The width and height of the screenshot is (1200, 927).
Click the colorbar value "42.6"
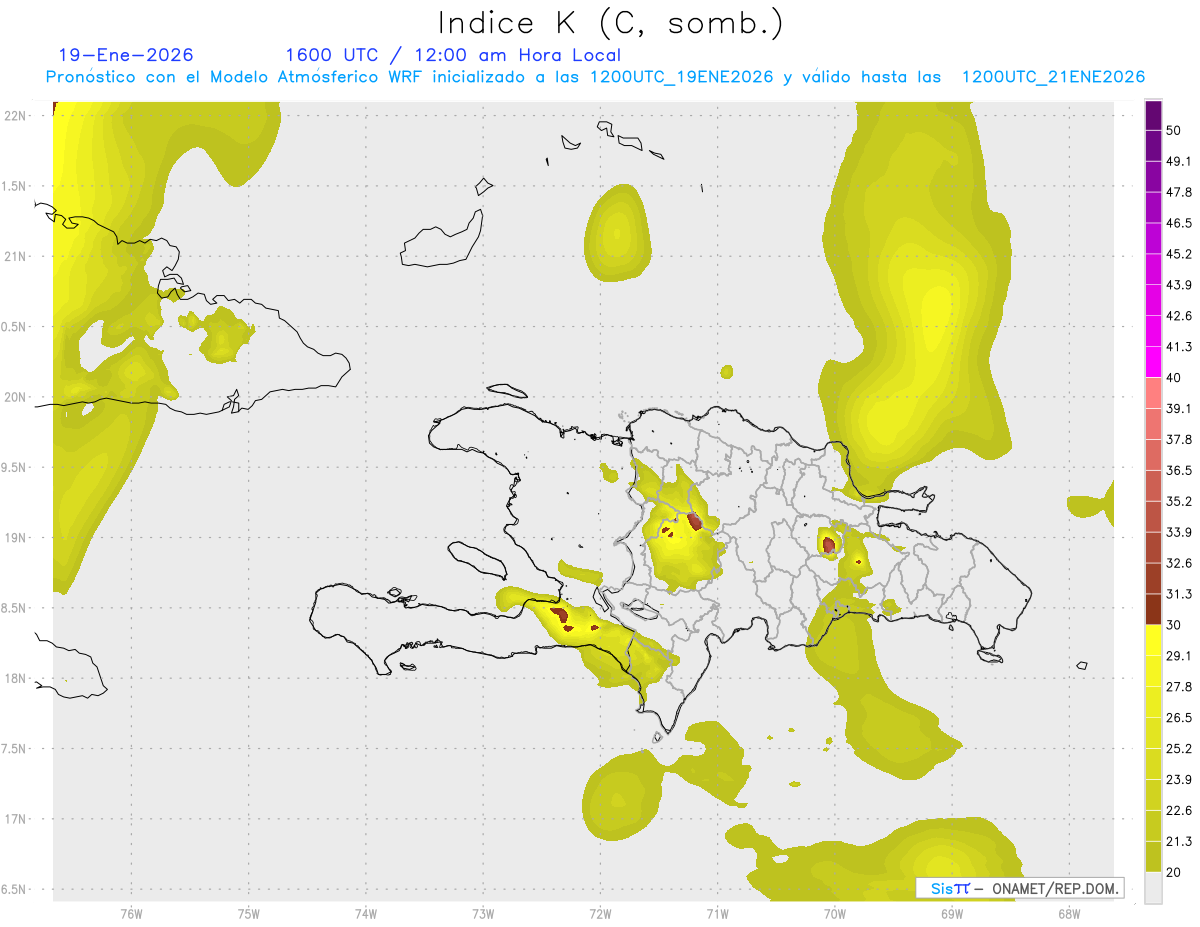(x=1179, y=316)
